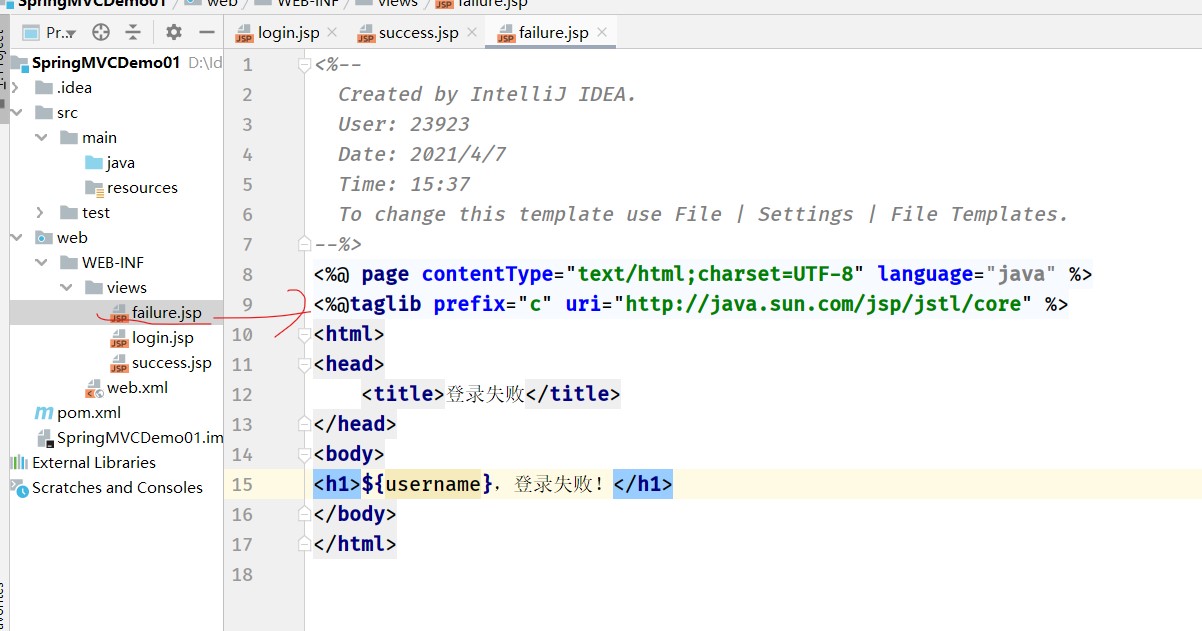Click line number 18 in the gutter

[x=241, y=574]
